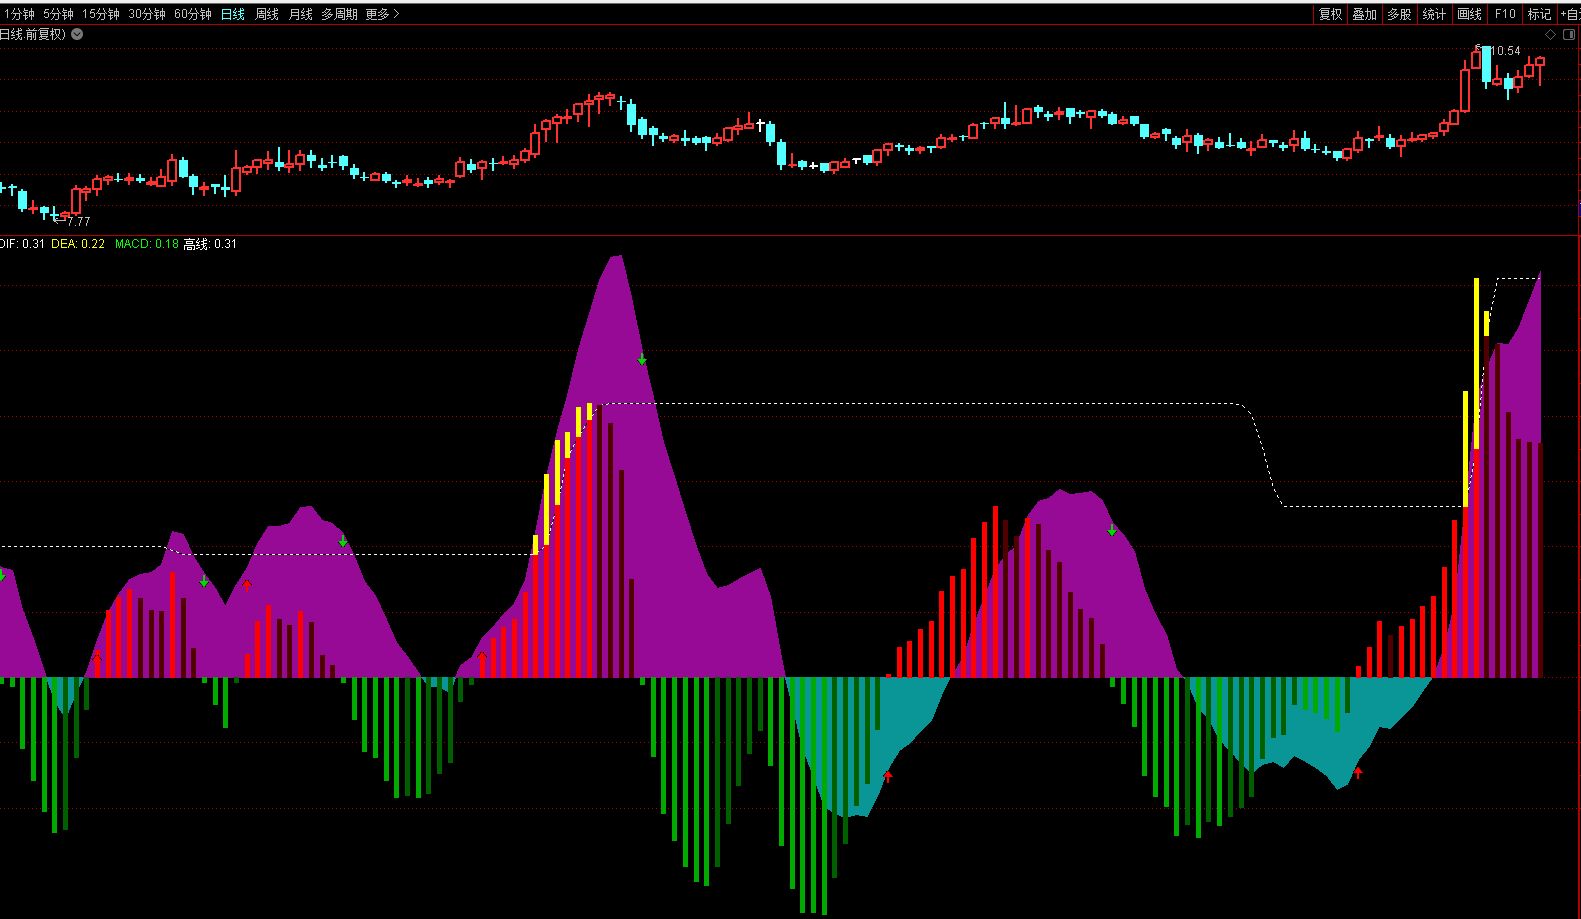
Task: Expand the 日线 前复权 dropdown arrow
Action: 77,34
